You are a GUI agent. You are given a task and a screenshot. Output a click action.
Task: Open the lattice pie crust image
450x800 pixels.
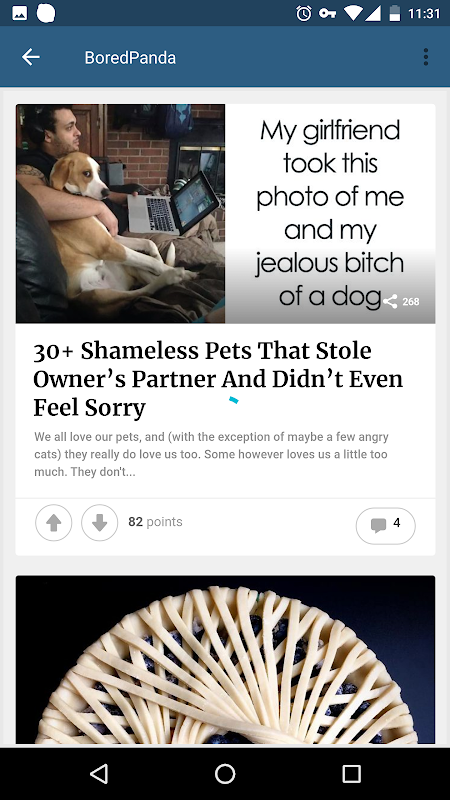click(225, 659)
